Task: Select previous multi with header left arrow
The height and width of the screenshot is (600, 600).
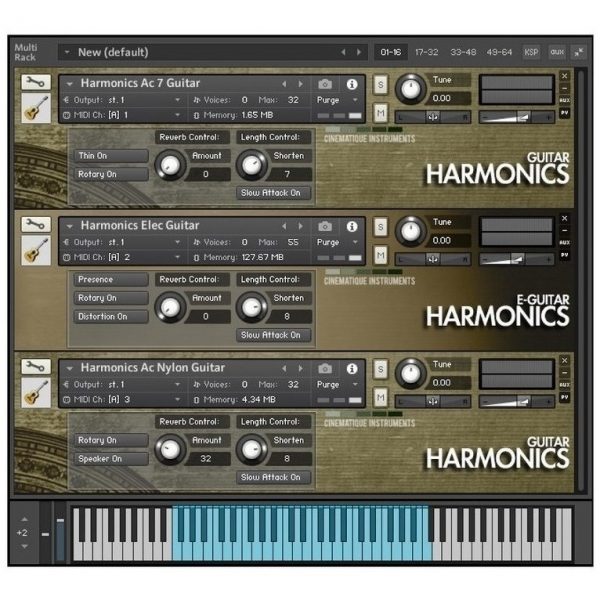Action: pos(343,52)
